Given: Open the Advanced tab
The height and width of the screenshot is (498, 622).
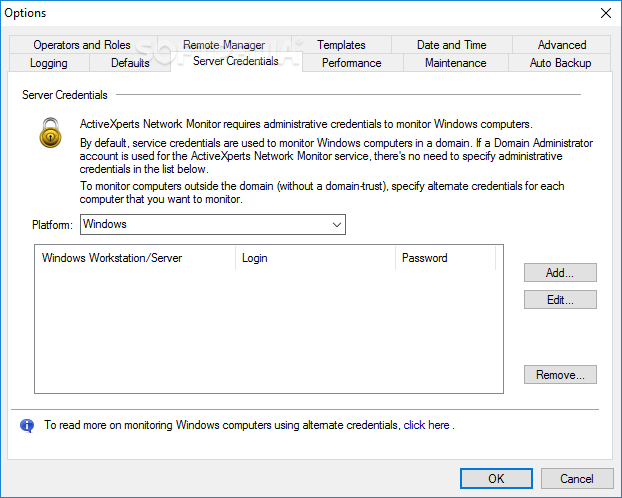Looking at the screenshot, I should click(562, 45).
